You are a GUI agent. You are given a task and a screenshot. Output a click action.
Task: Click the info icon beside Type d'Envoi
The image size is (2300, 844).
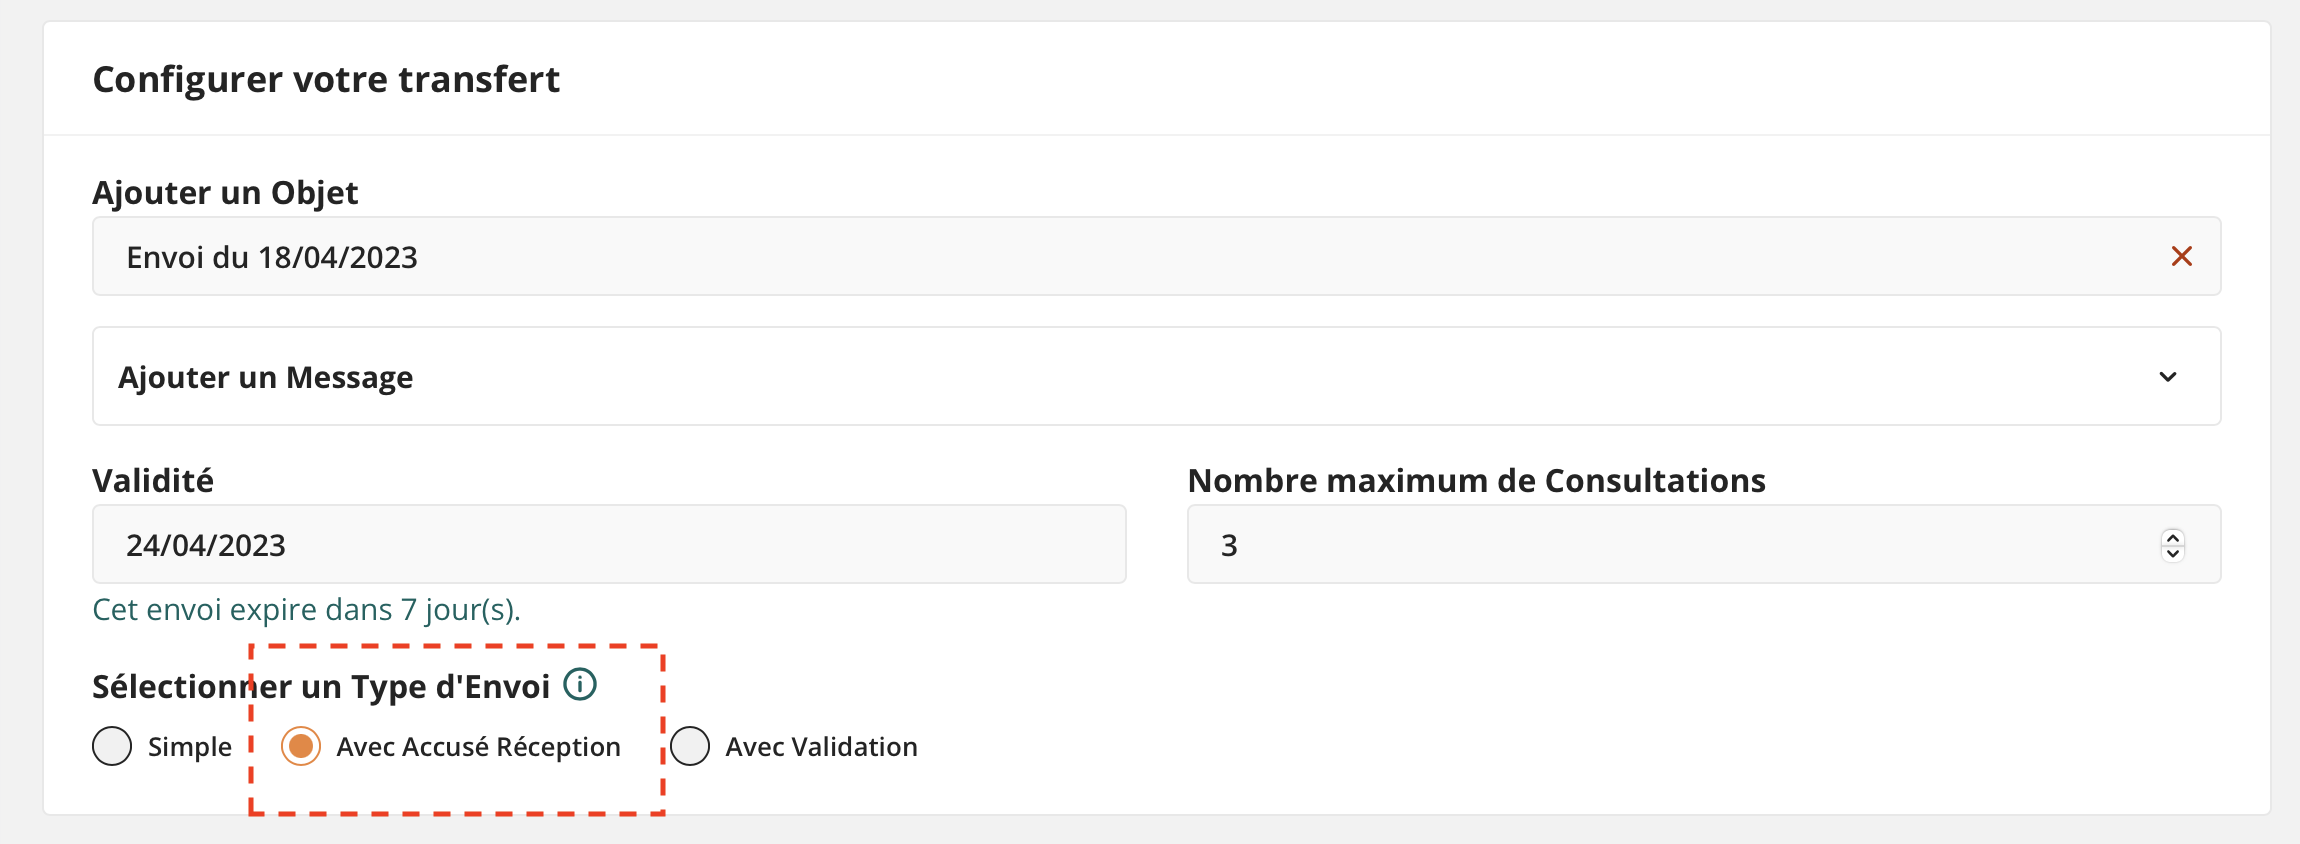click(580, 685)
